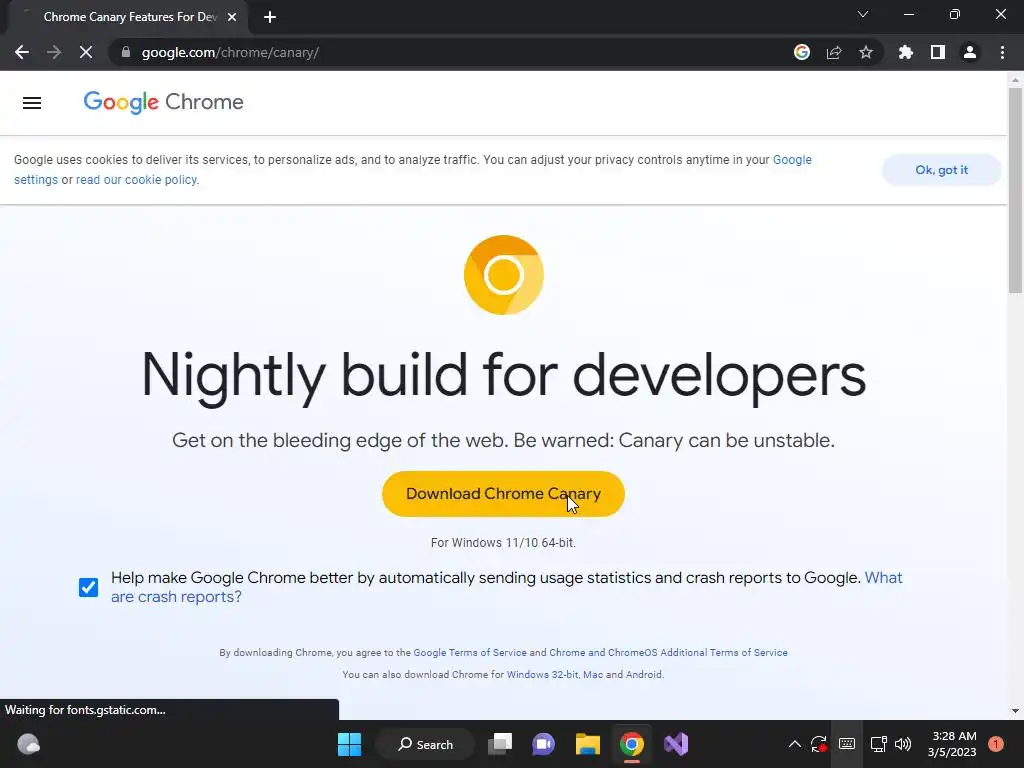Screen dimensions: 1024x768
Task: Open the Google settings link
Action: [x=413, y=170]
